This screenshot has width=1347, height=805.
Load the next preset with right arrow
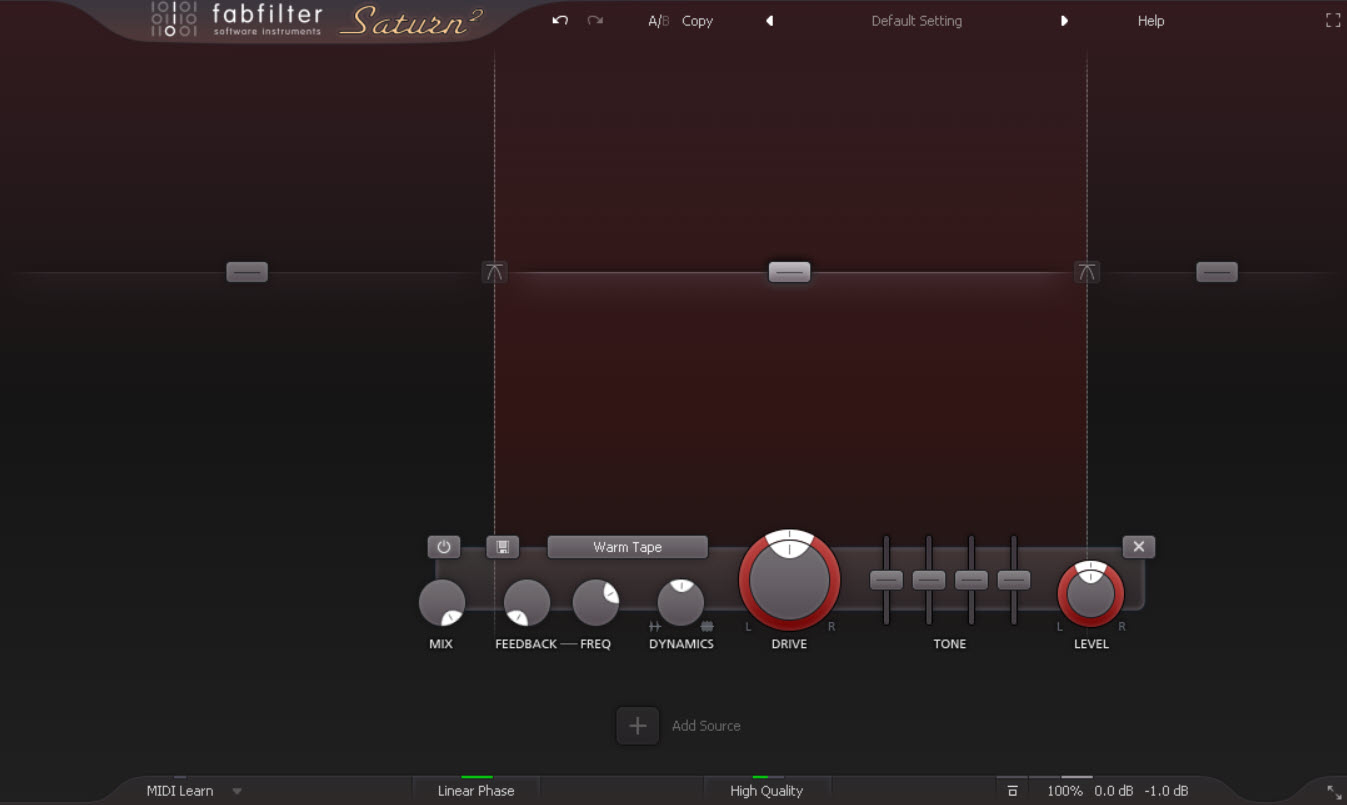coord(1064,20)
